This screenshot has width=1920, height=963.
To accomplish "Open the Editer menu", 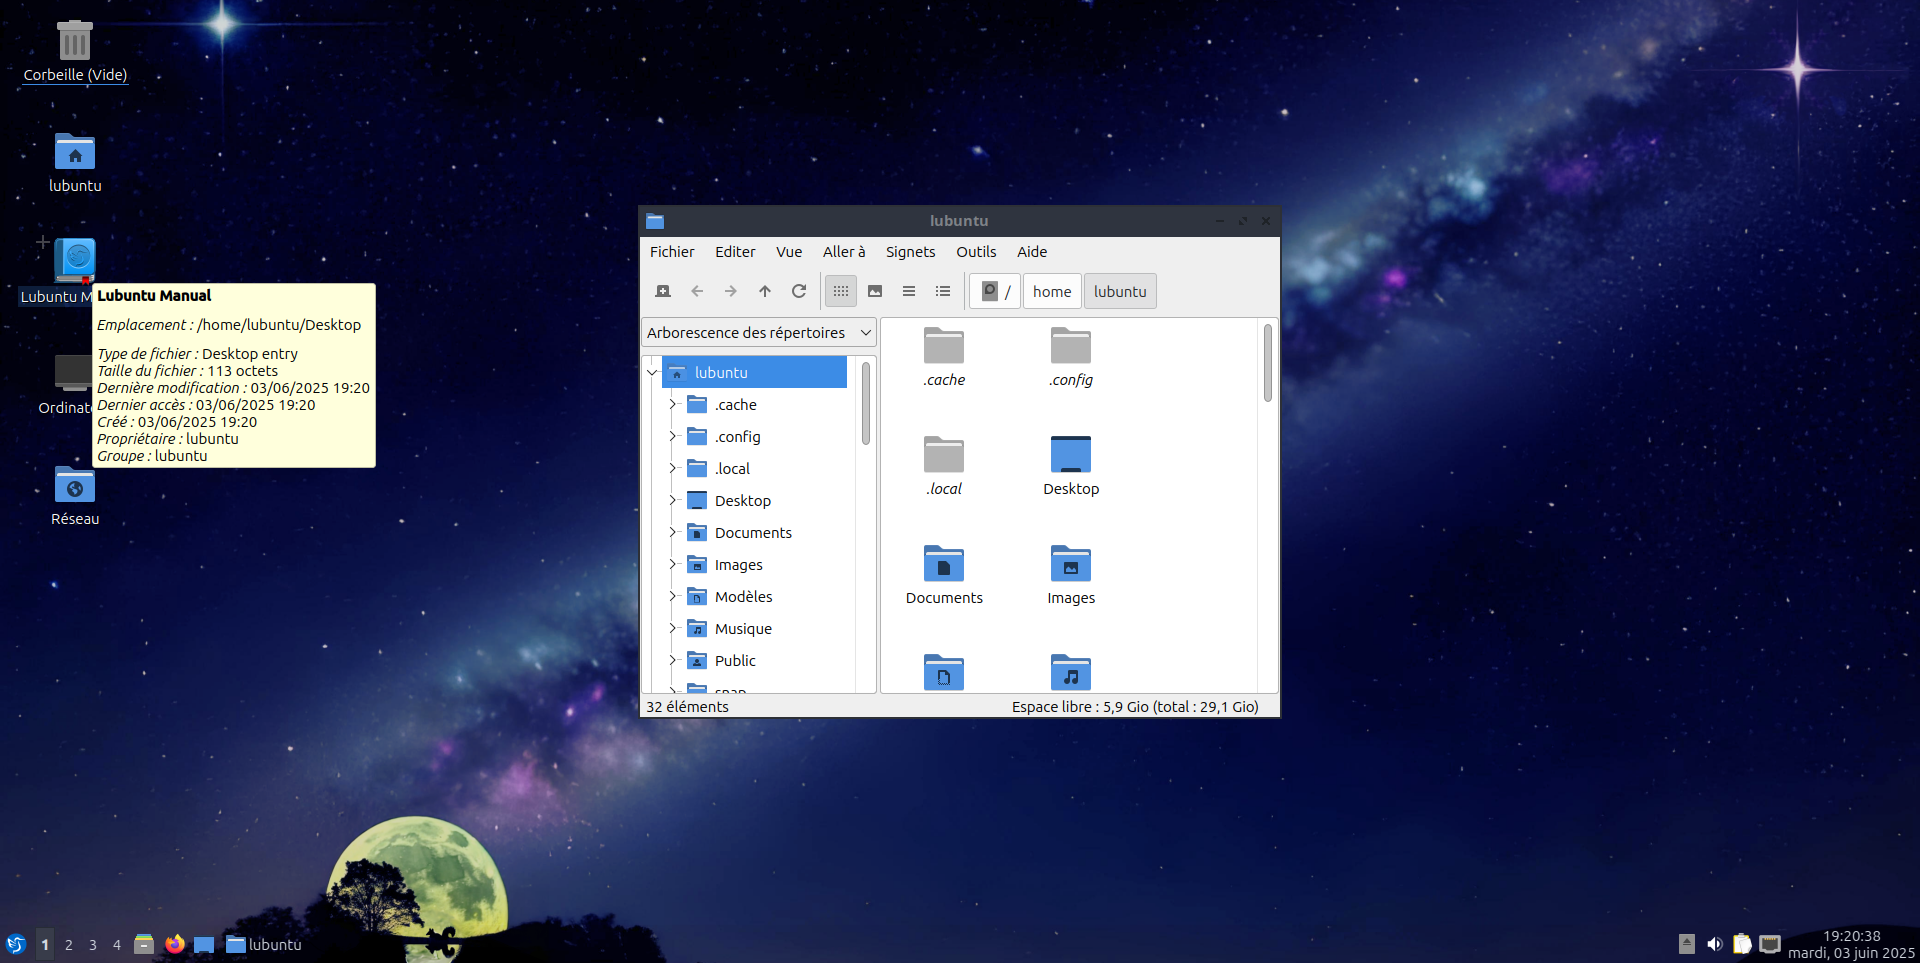I will (735, 252).
